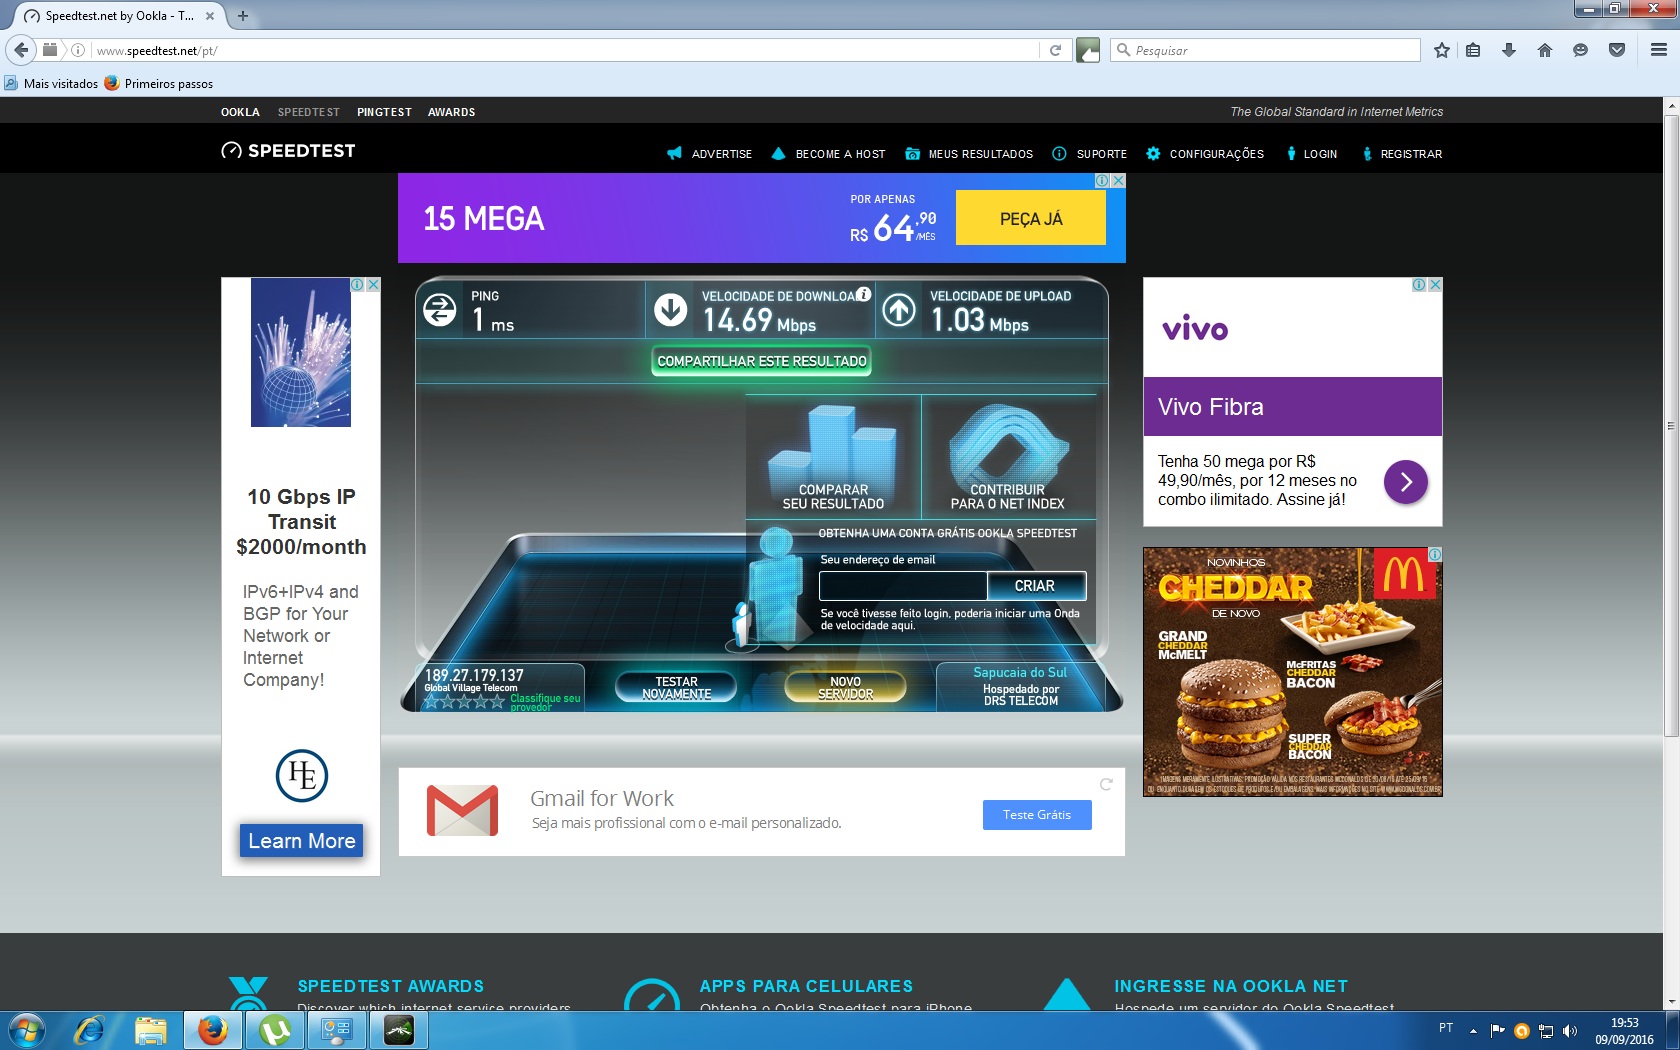Click the green thumbnail icon beside search box
Image resolution: width=1680 pixels, height=1050 pixels.
pos(1088,50)
